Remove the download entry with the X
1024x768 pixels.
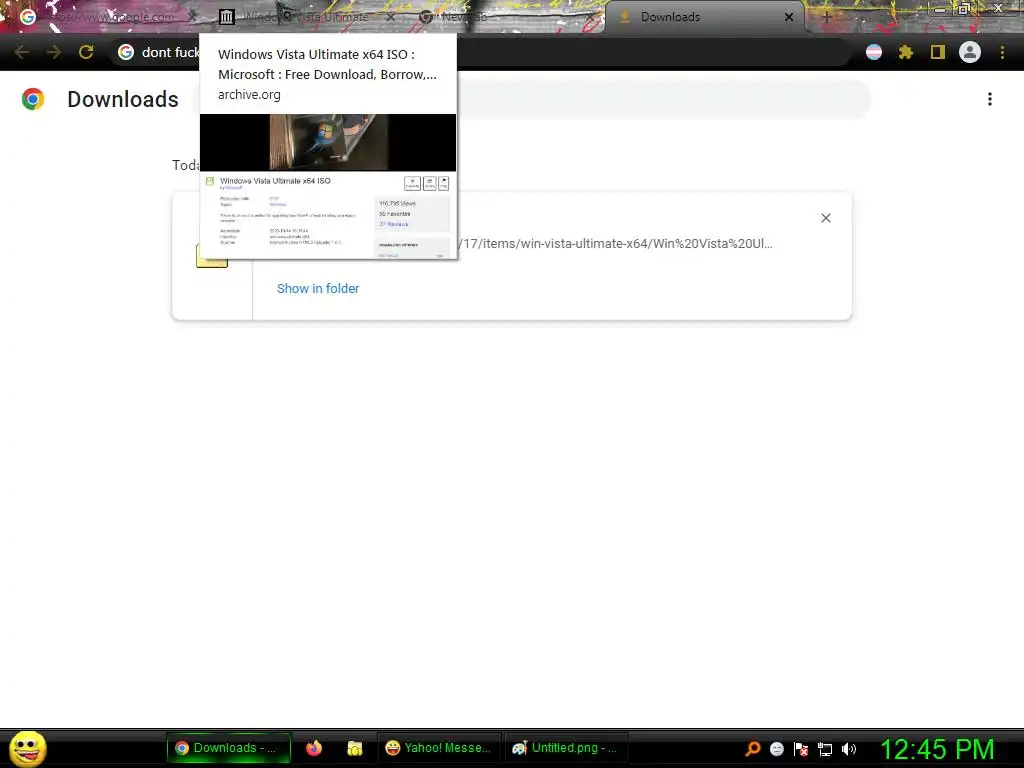pyautogui.click(x=825, y=218)
